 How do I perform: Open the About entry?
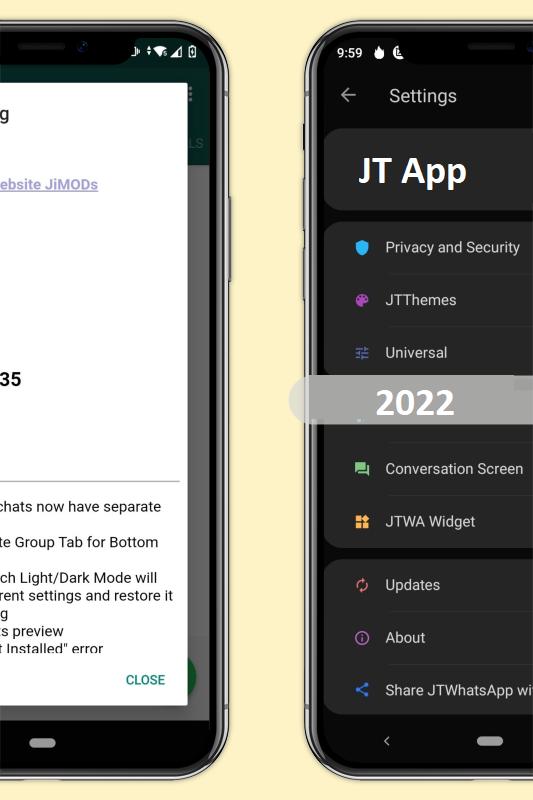428,638
